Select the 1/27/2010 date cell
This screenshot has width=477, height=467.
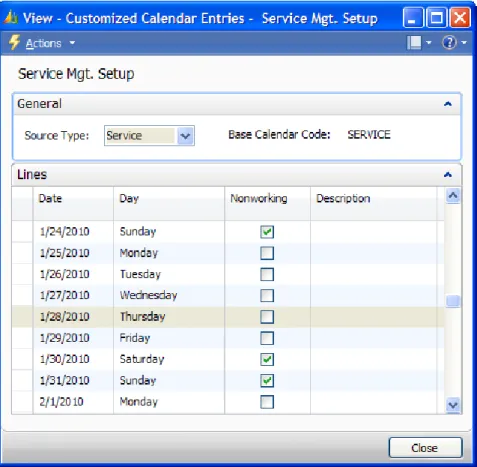(x=73, y=295)
